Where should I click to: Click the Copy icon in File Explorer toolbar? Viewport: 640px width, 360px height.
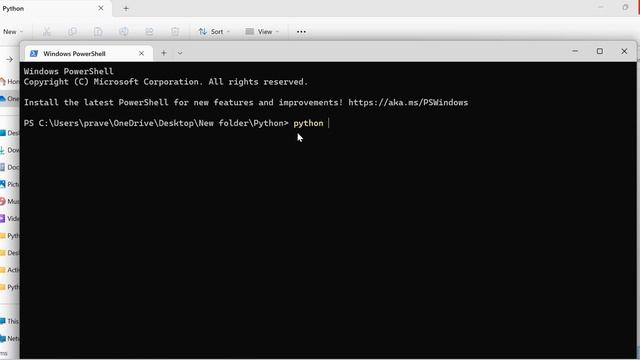(72, 31)
